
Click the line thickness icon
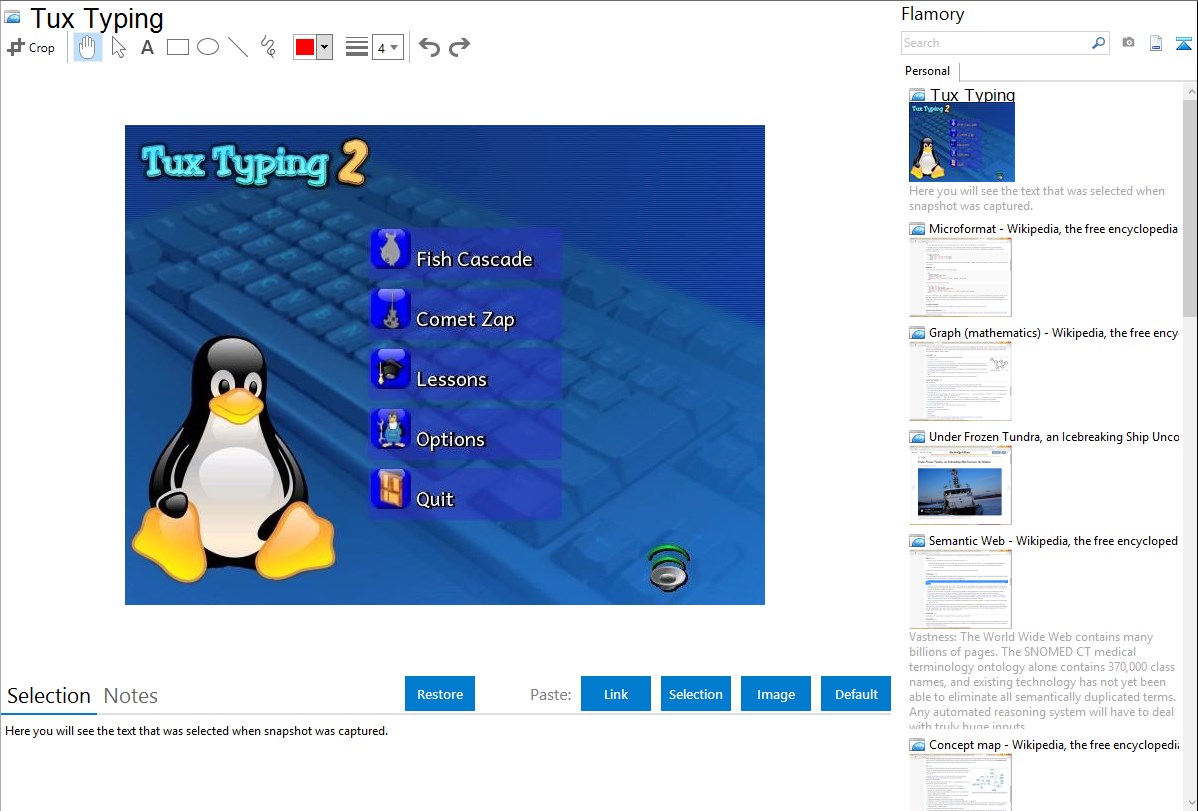coord(357,47)
